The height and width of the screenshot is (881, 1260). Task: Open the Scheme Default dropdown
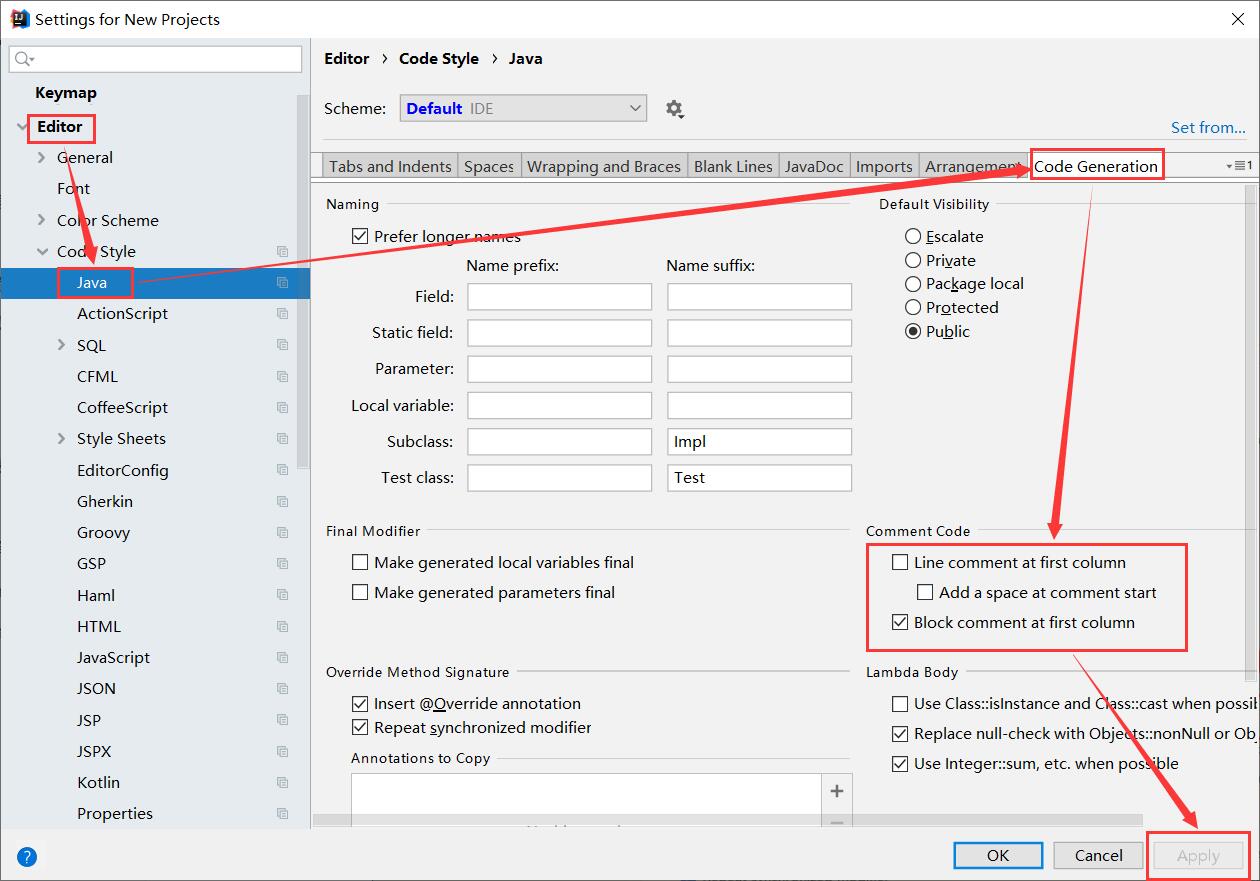(x=523, y=108)
